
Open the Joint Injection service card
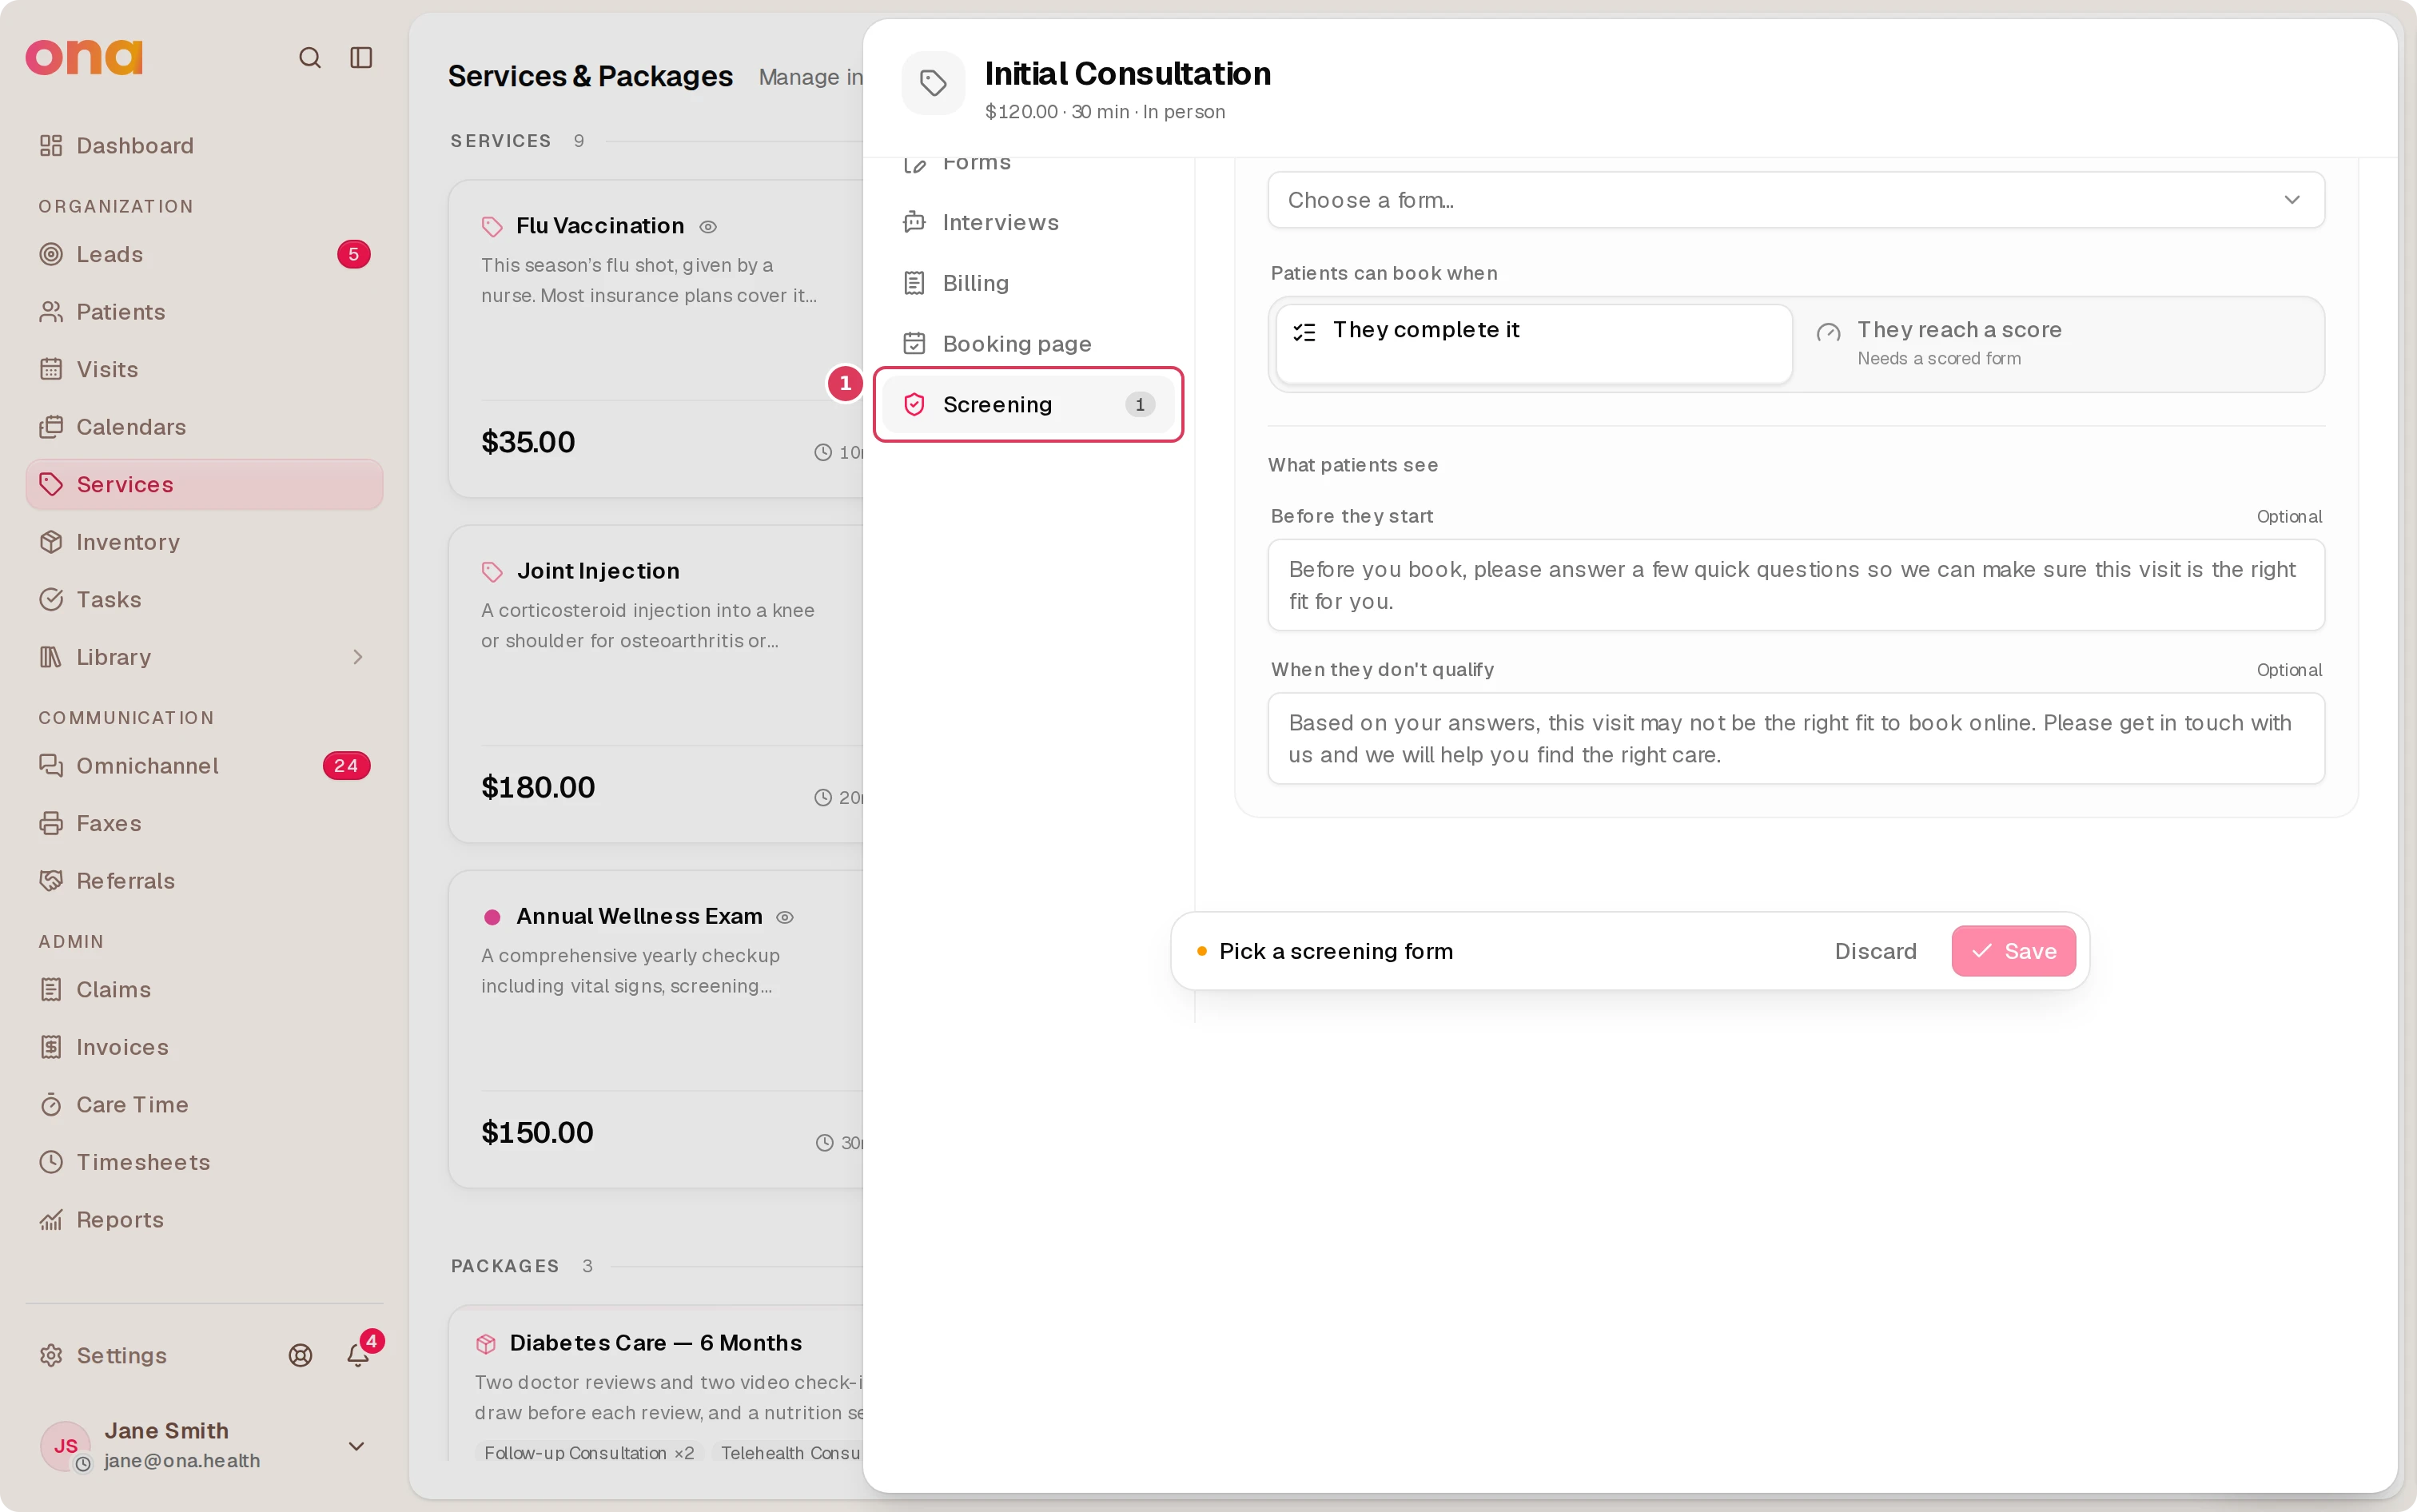tap(656, 684)
